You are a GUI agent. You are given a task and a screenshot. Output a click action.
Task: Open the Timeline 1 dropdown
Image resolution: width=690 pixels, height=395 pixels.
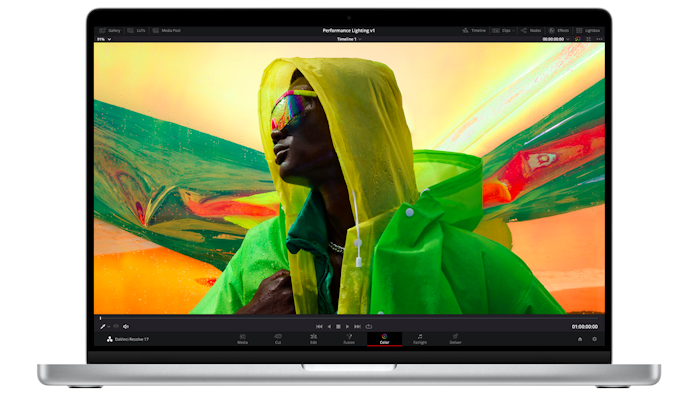pyautogui.click(x=349, y=39)
